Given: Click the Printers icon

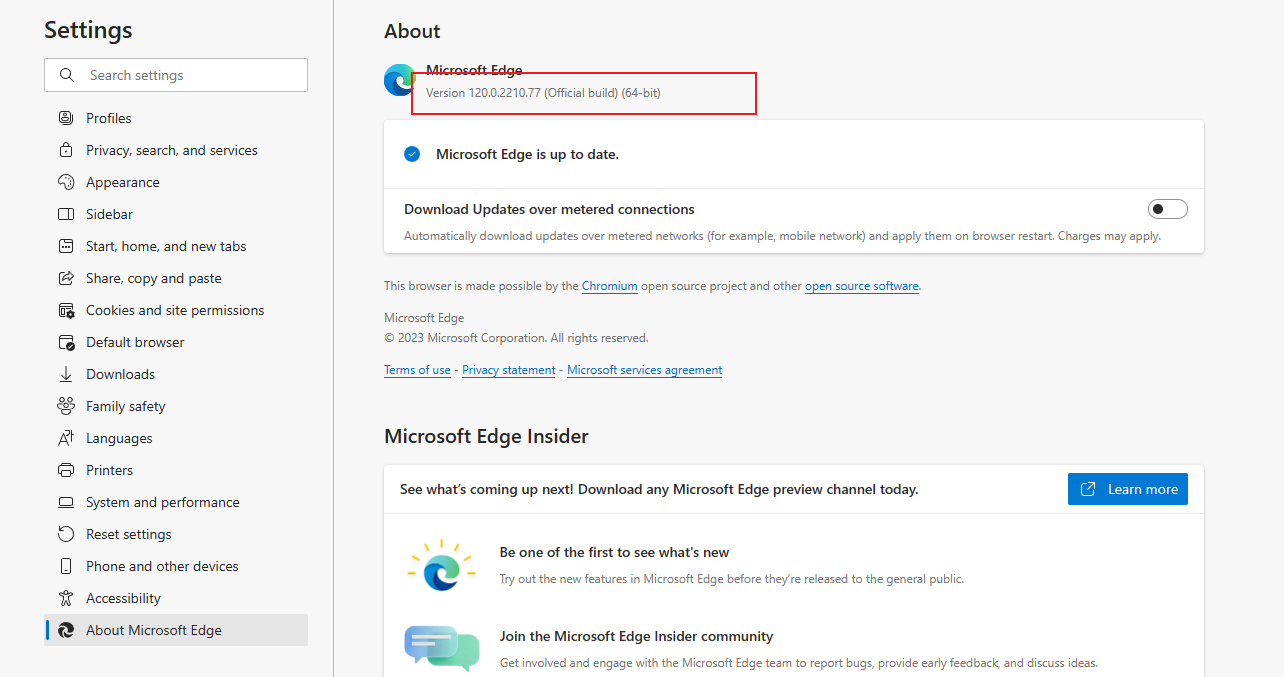Looking at the screenshot, I should click(66, 470).
